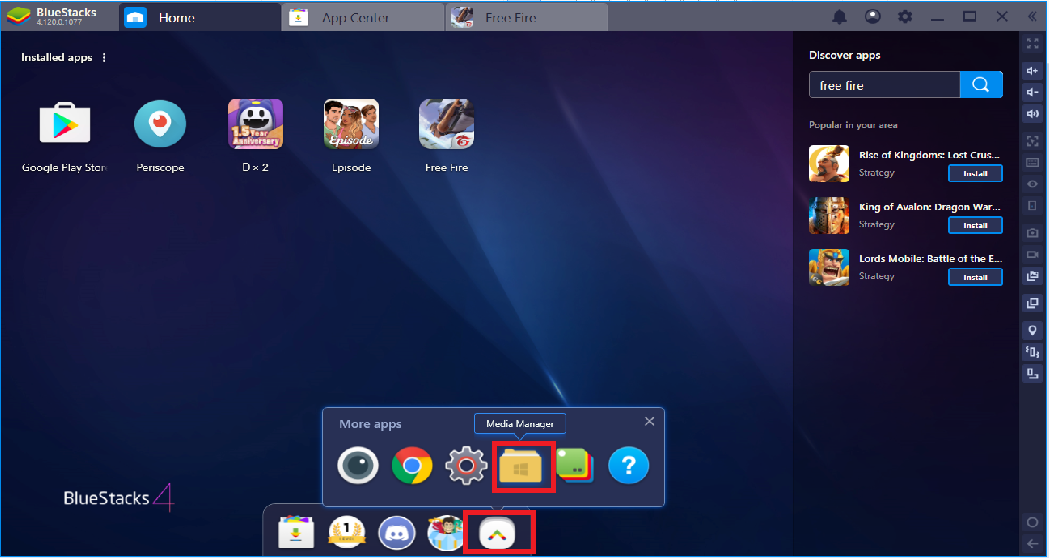Click King of Avalon: Dragon War... title
This screenshot has height=558, width=1049.
(930, 207)
